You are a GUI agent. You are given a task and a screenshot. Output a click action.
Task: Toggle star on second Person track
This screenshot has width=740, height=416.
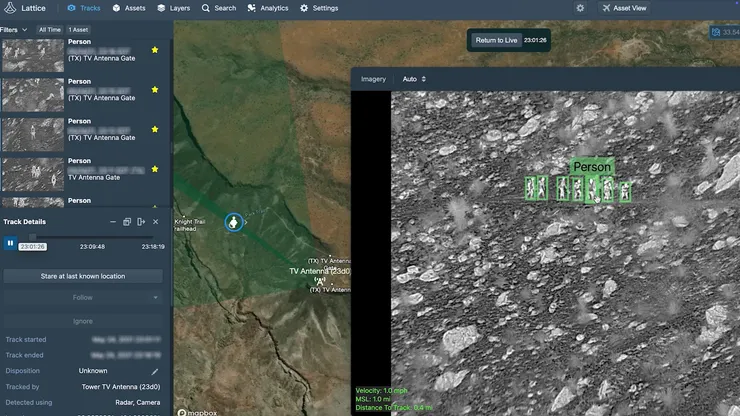154,89
